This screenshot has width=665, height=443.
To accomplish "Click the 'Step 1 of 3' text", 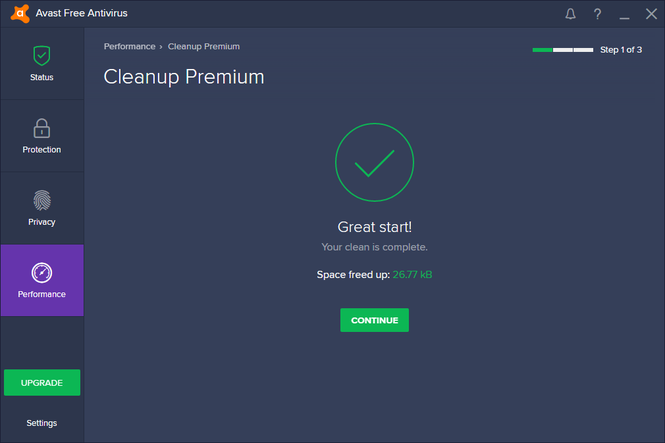I will (621, 50).
